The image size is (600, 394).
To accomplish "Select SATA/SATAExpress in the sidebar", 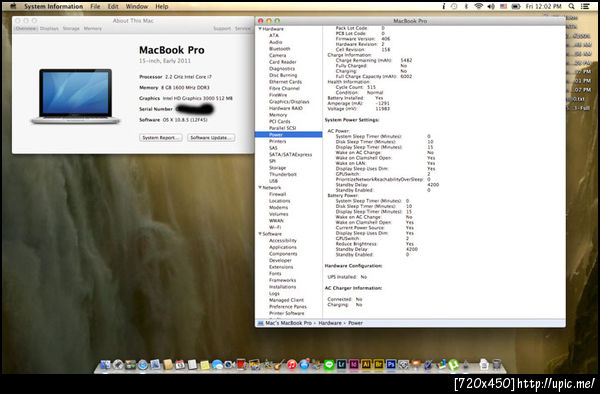I will pos(290,155).
